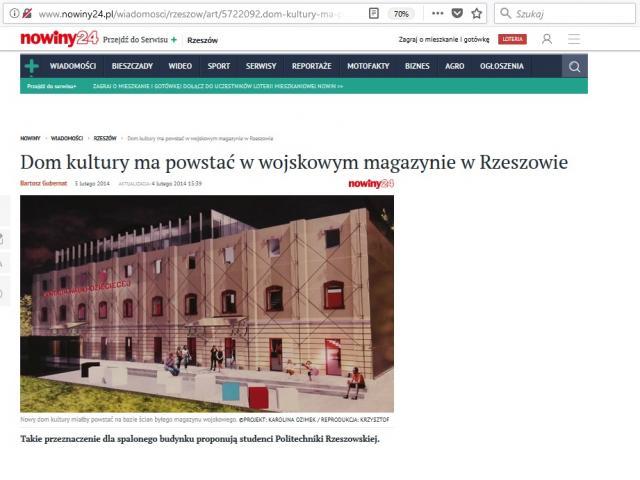Image resolution: width=640 pixels, height=480 pixels.
Task: Open Reader View icon in address bar
Action: click(373, 14)
